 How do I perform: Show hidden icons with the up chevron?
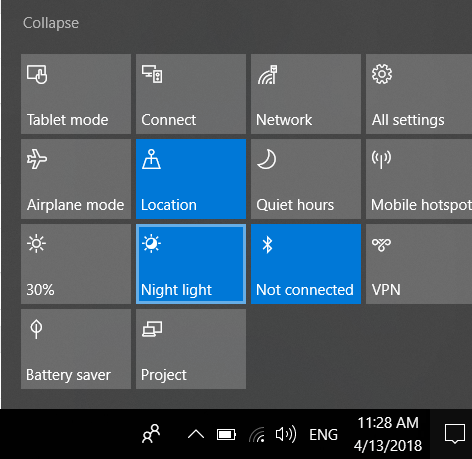[196, 434]
